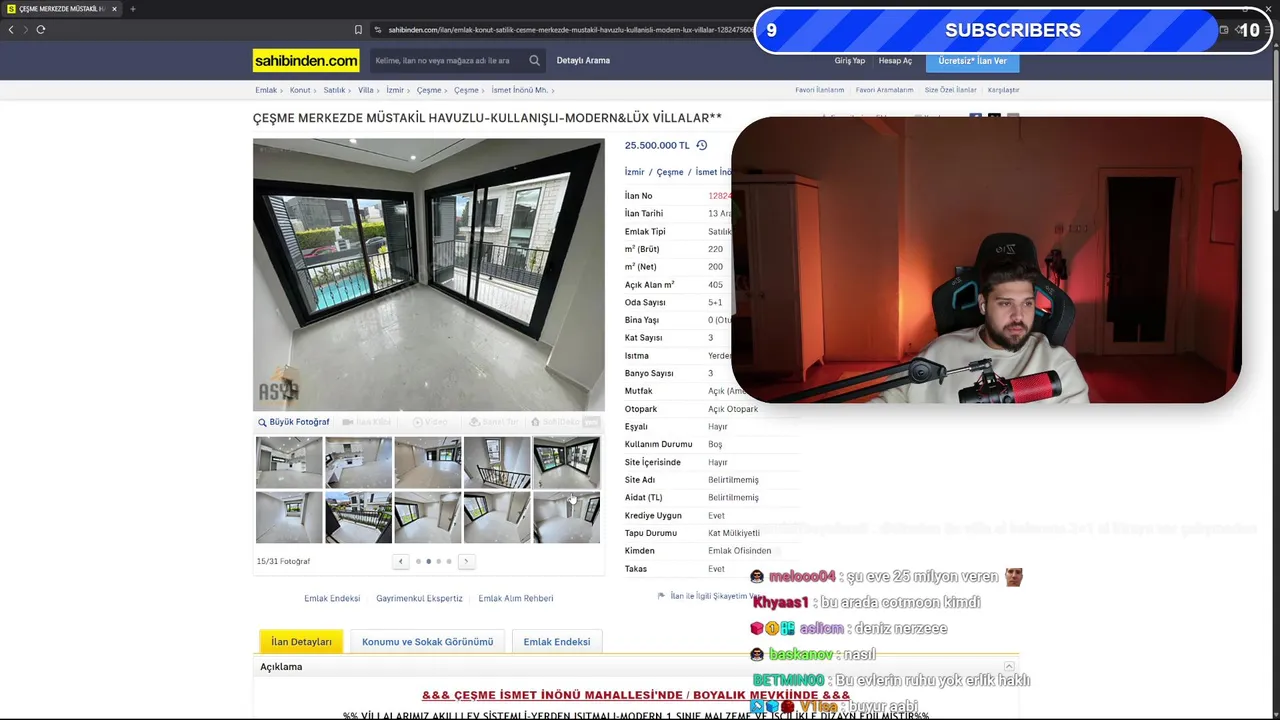Go back using the browser back arrow
Image resolution: width=1280 pixels, height=720 pixels.
(11, 30)
